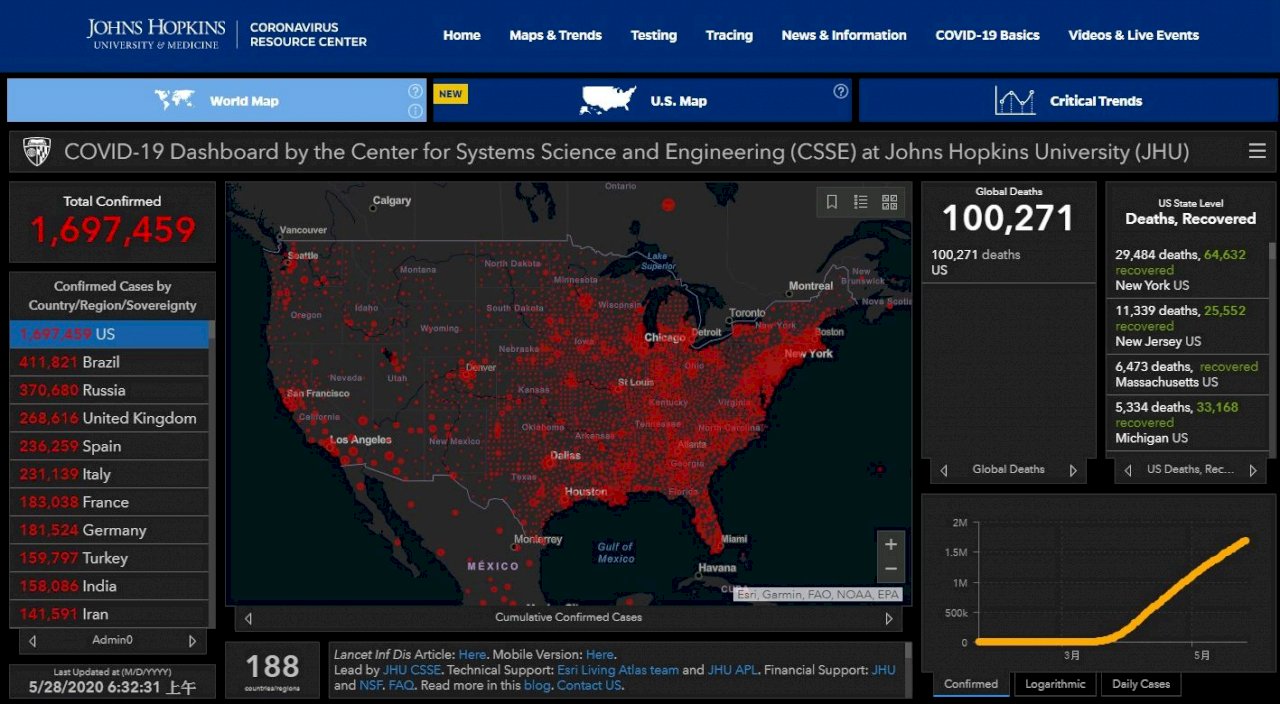The width and height of the screenshot is (1280, 704).
Task: Click the Critical Trends chart icon
Action: pos(1014,100)
